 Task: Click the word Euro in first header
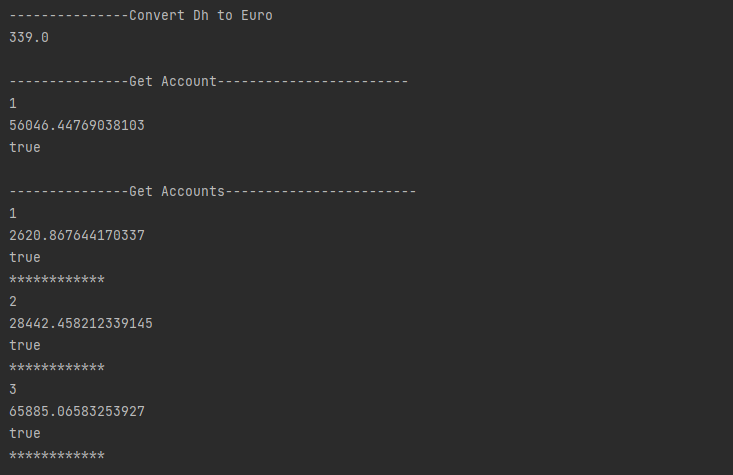pyautogui.click(x=257, y=15)
